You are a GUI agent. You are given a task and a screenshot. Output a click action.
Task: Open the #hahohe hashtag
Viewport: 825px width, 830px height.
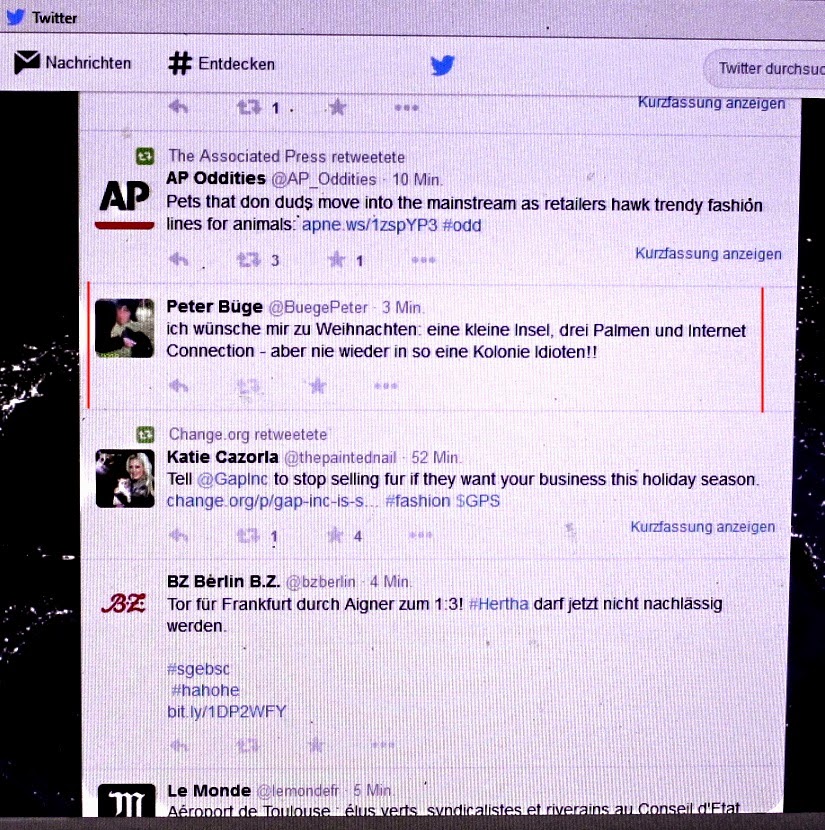click(205, 690)
